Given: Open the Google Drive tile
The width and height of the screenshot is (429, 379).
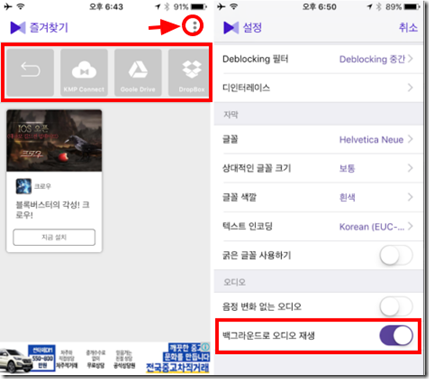Looking at the screenshot, I should pyautogui.click(x=138, y=73).
